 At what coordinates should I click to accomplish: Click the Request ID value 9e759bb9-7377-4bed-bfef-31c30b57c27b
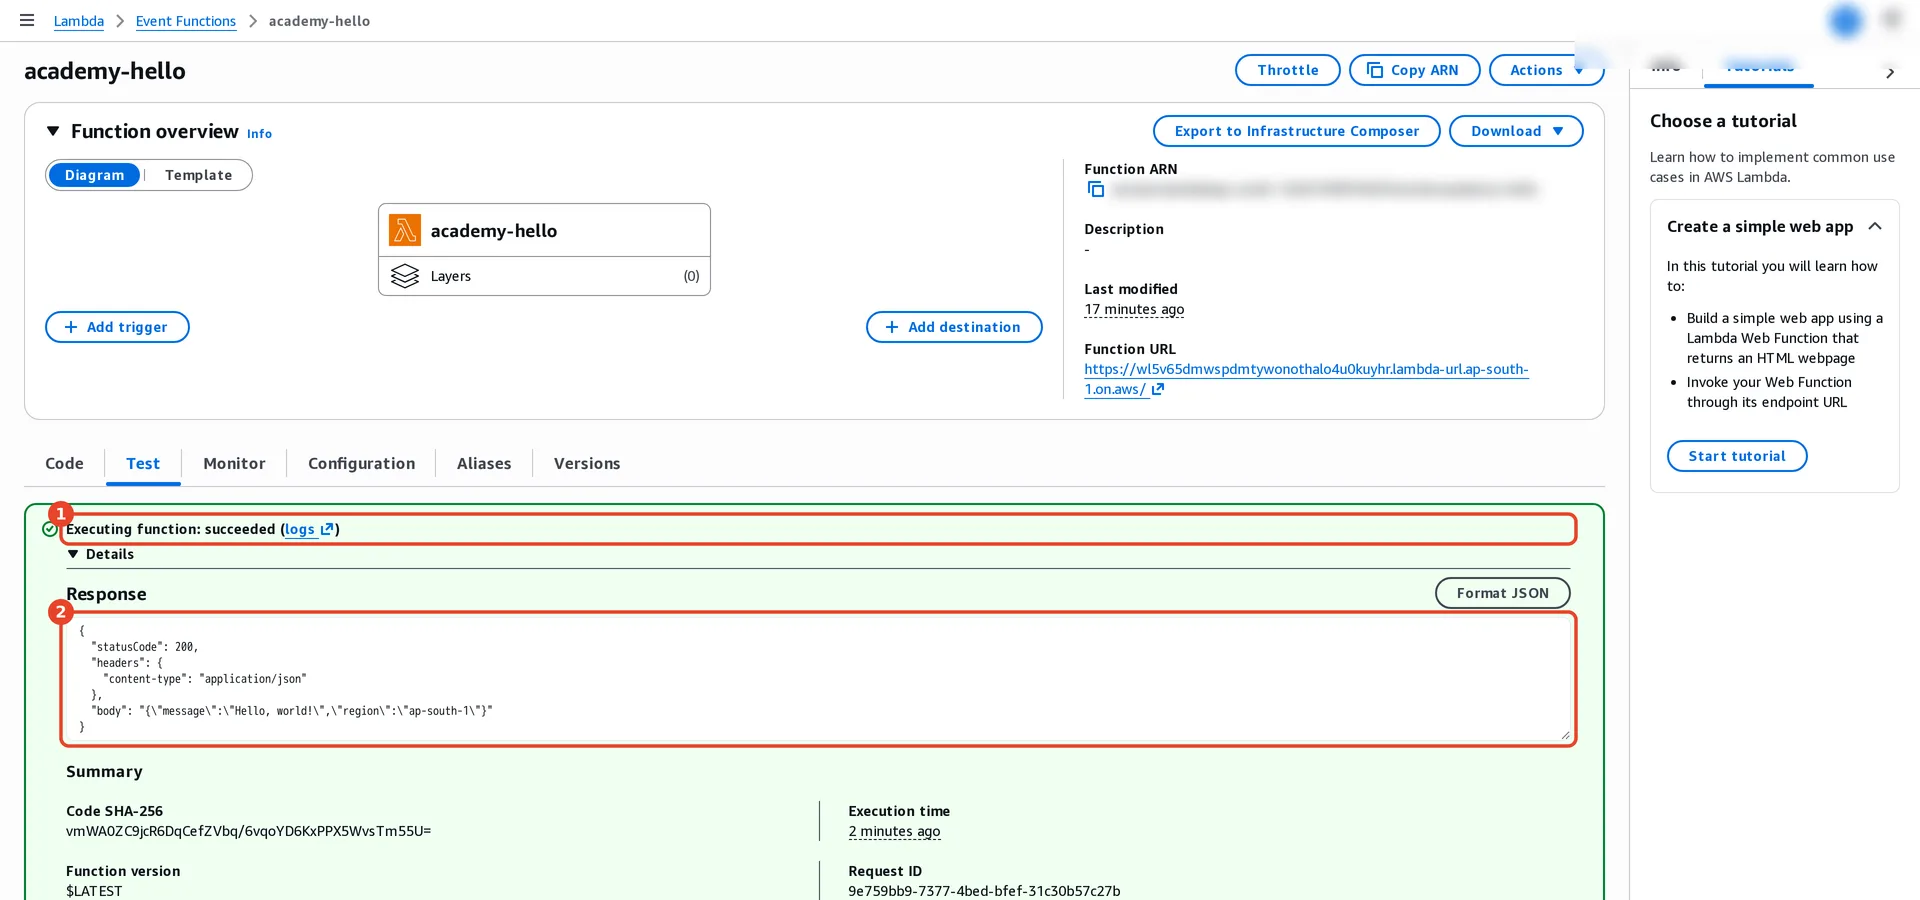984,891
